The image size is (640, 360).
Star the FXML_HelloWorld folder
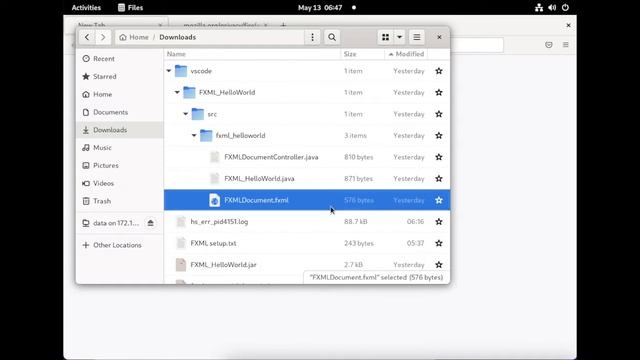439,92
